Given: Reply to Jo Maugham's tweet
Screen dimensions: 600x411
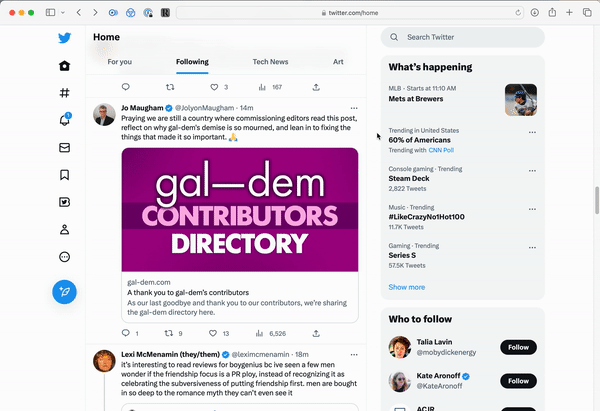Looking at the screenshot, I should point(126,333).
